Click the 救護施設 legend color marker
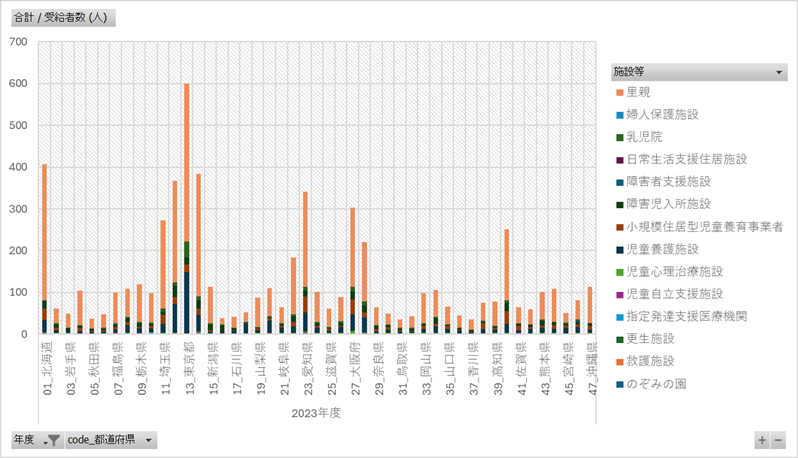This screenshot has width=798, height=458. click(x=620, y=361)
